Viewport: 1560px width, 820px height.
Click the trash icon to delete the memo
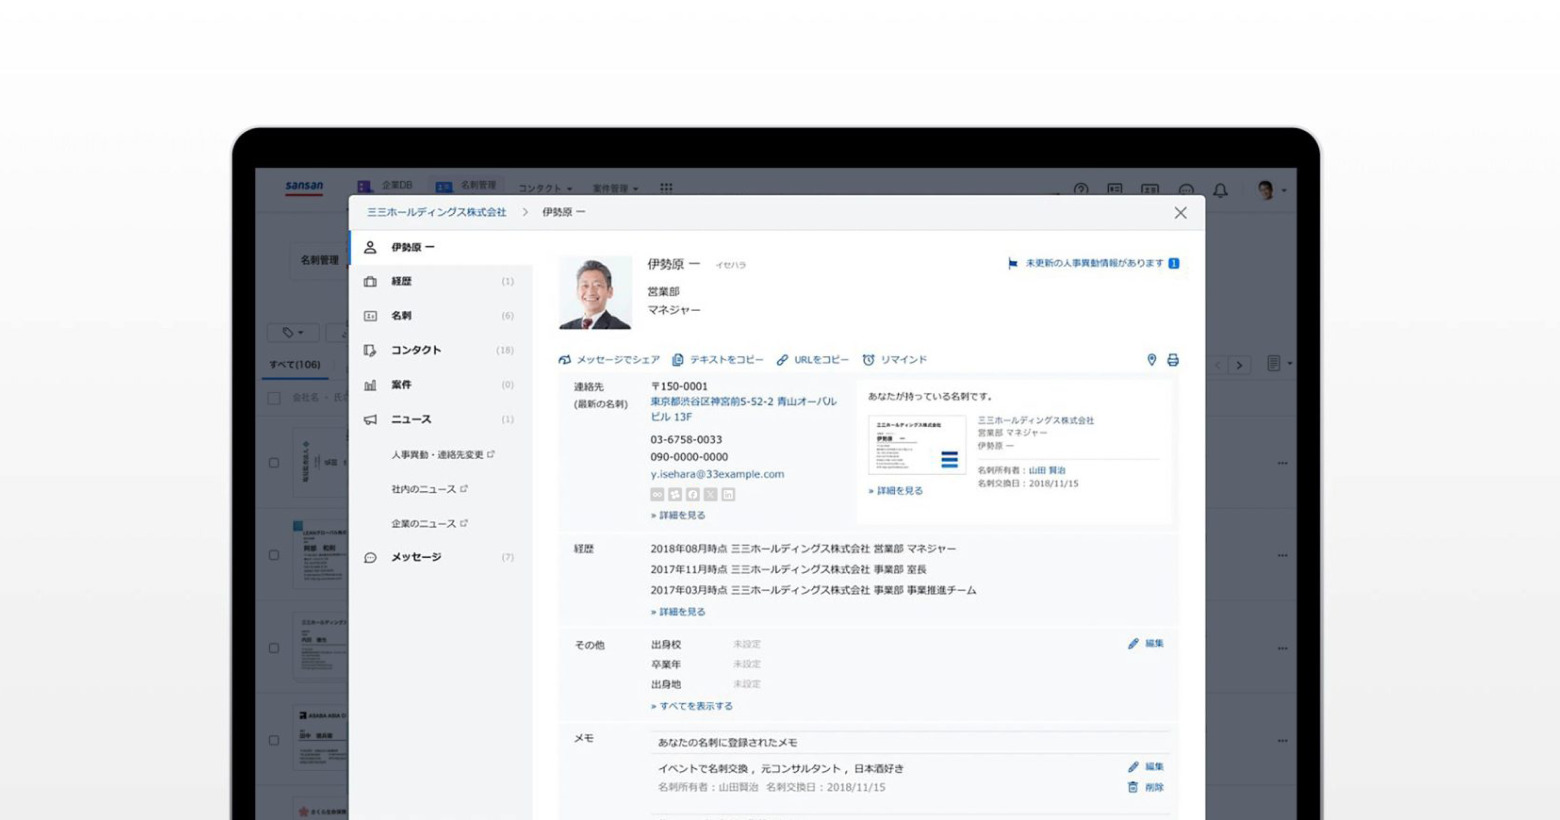coord(1133,788)
